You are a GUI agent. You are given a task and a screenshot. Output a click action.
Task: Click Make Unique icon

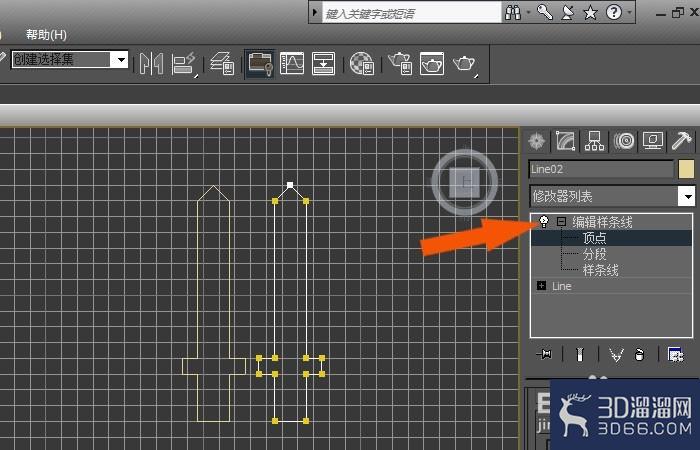(616, 355)
